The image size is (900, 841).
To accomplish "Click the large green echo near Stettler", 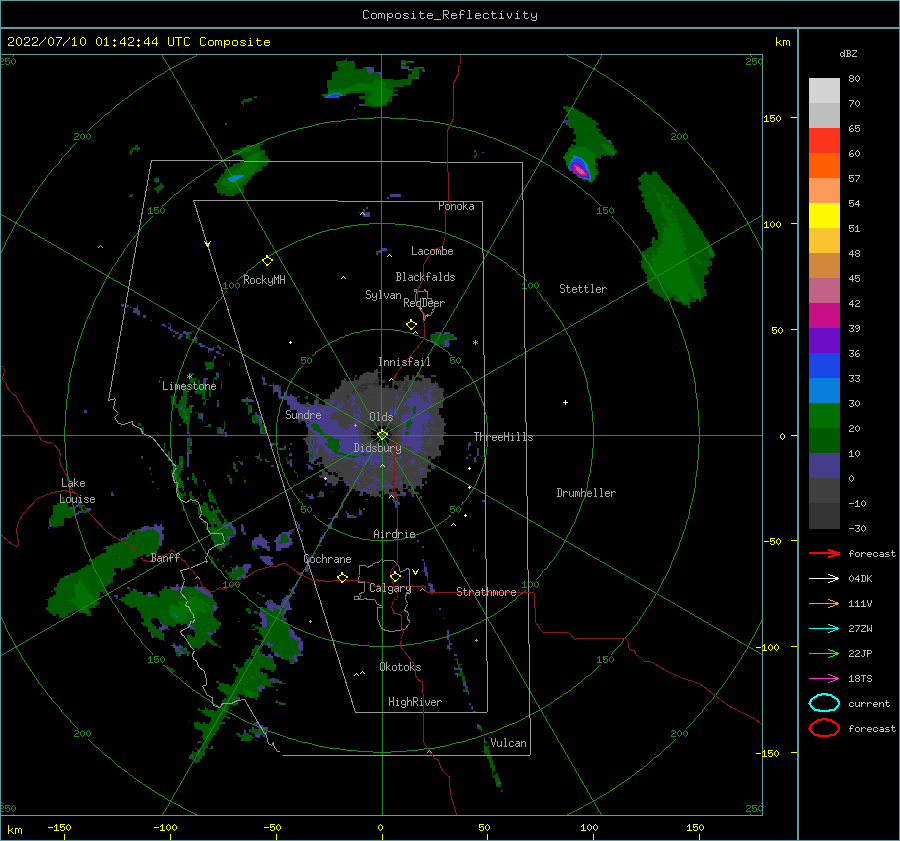I will coord(675,241).
